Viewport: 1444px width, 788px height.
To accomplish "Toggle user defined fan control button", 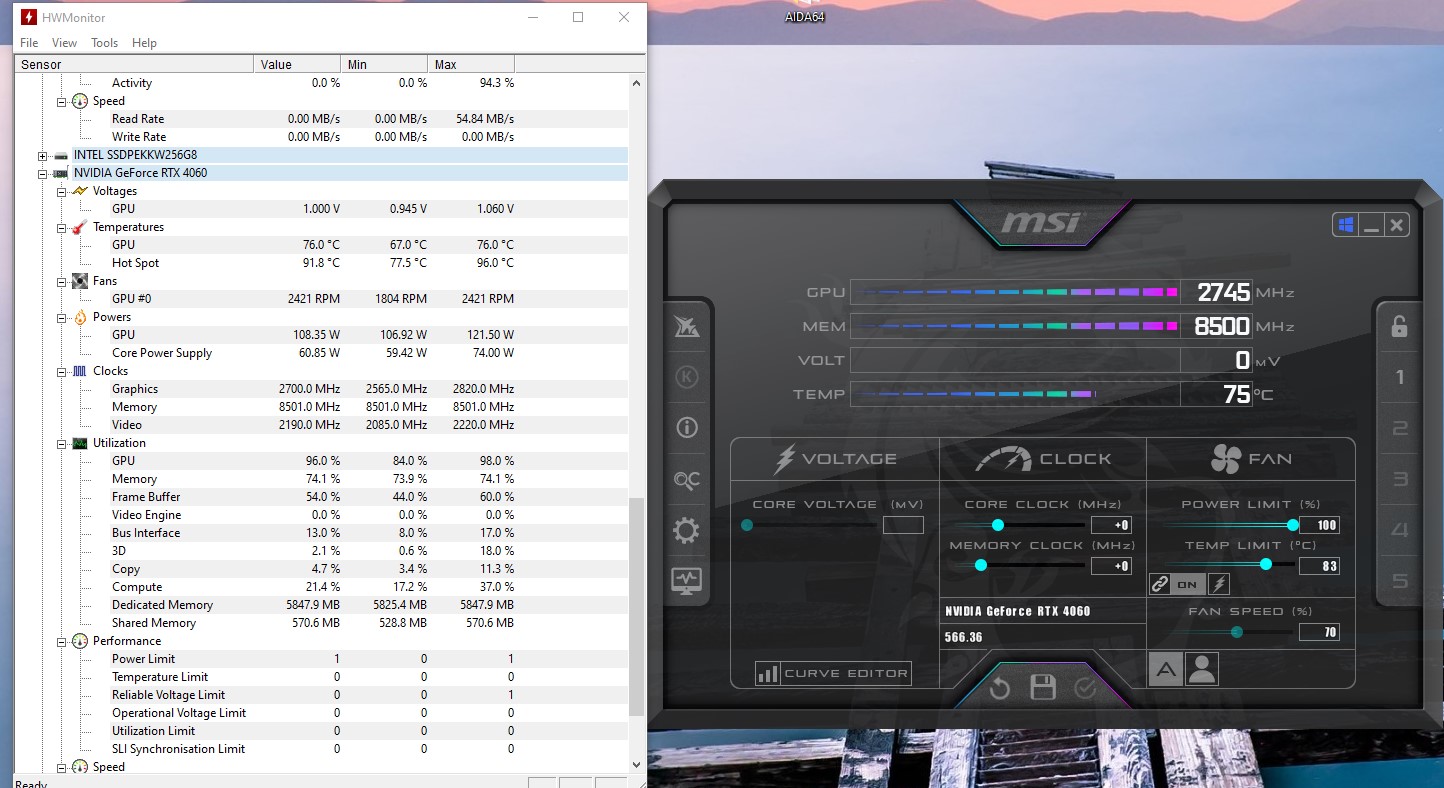I will (x=1202, y=669).
